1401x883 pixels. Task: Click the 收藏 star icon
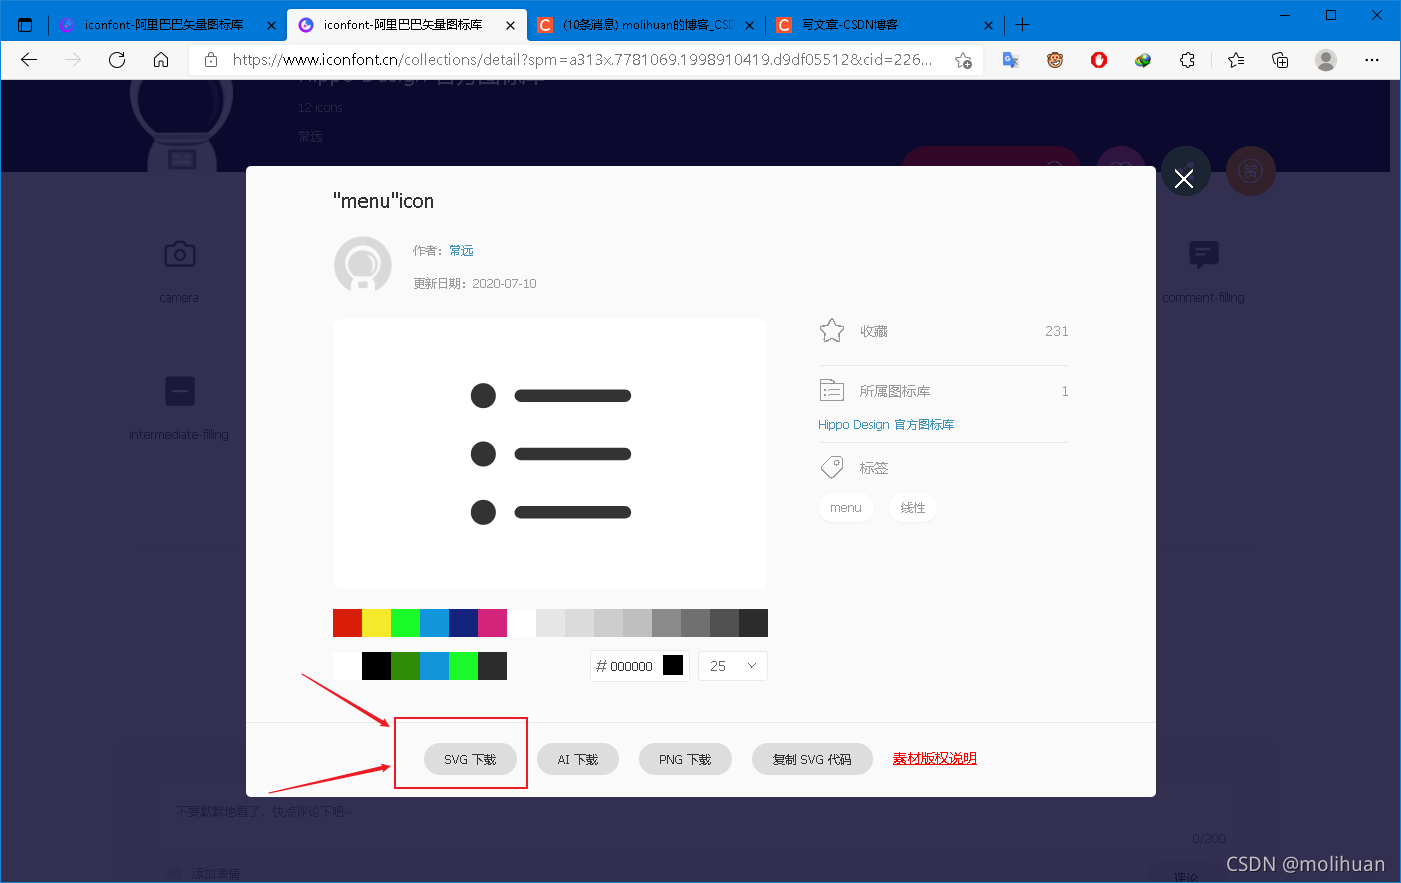click(x=832, y=331)
